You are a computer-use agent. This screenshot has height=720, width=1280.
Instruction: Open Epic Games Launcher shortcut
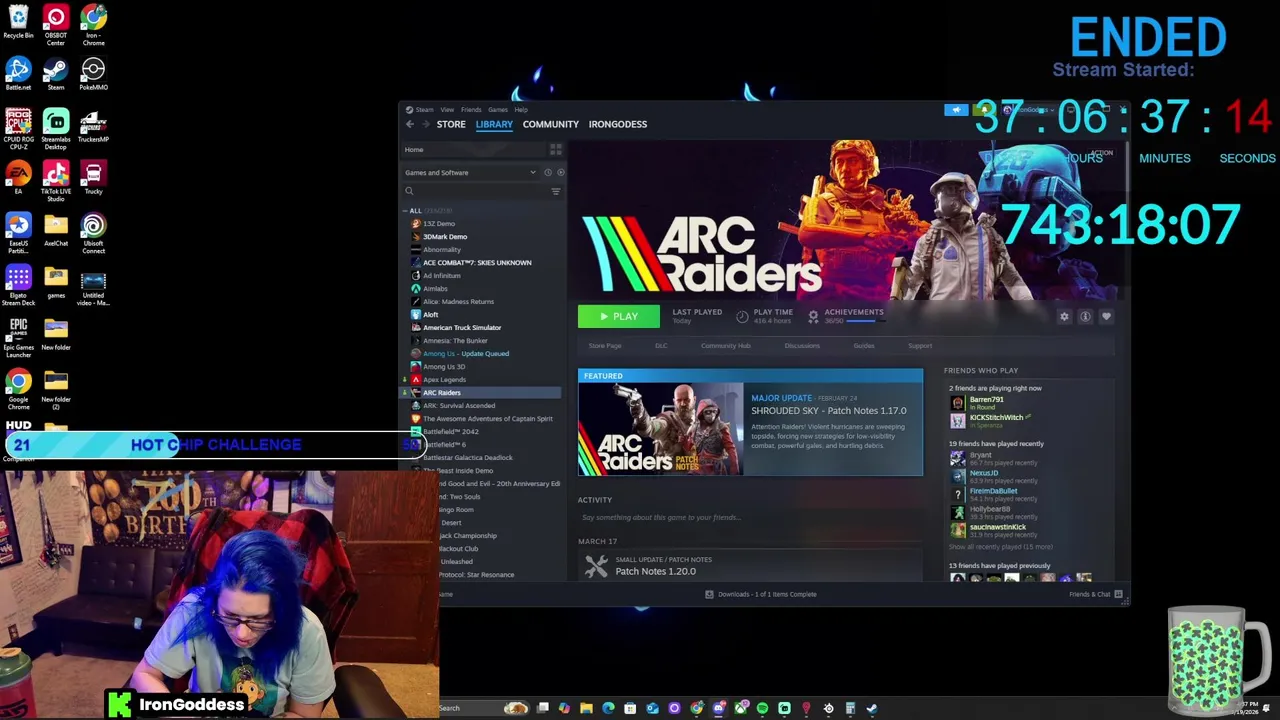click(x=18, y=337)
